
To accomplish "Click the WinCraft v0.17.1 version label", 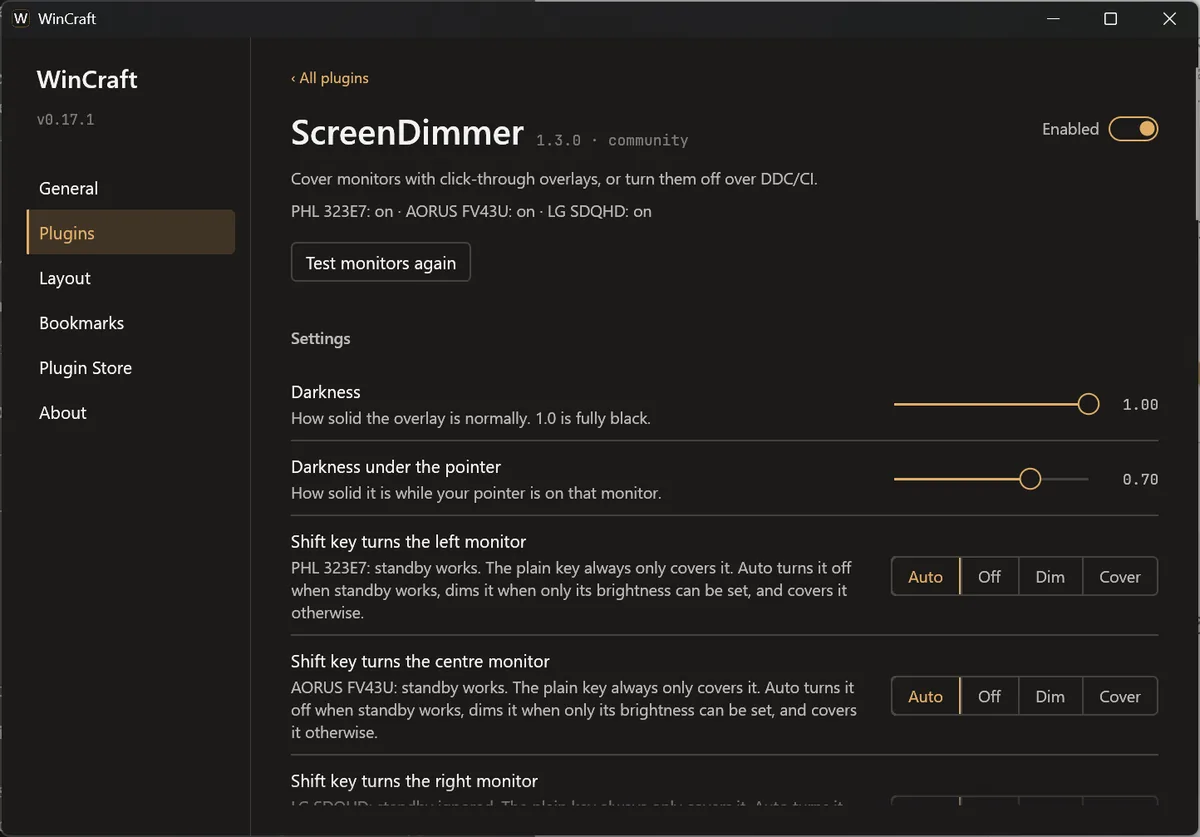I will pos(66,119).
